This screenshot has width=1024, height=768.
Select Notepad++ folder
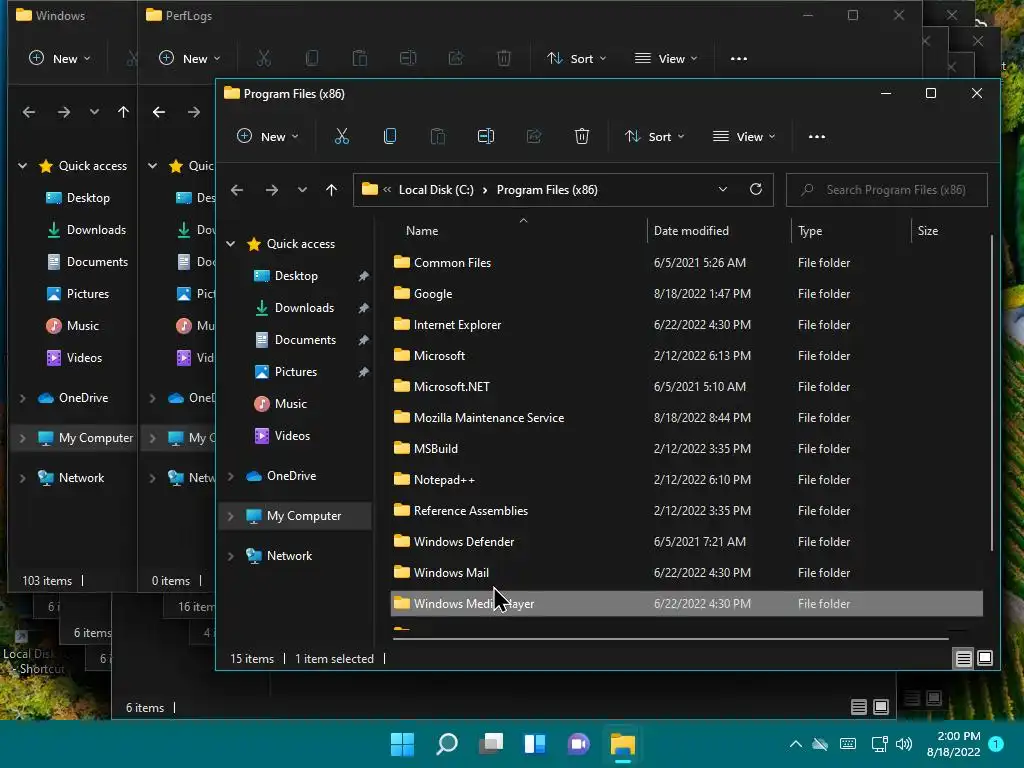[687, 480]
